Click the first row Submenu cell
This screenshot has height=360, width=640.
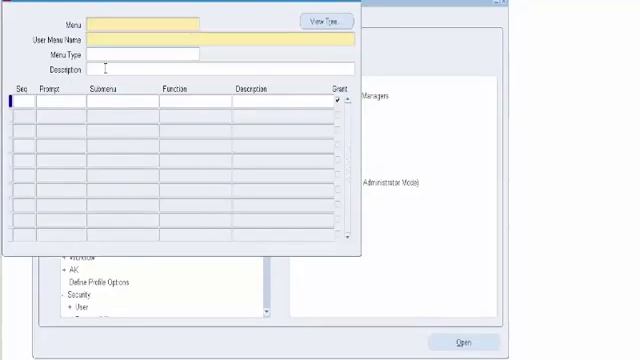[123, 101]
